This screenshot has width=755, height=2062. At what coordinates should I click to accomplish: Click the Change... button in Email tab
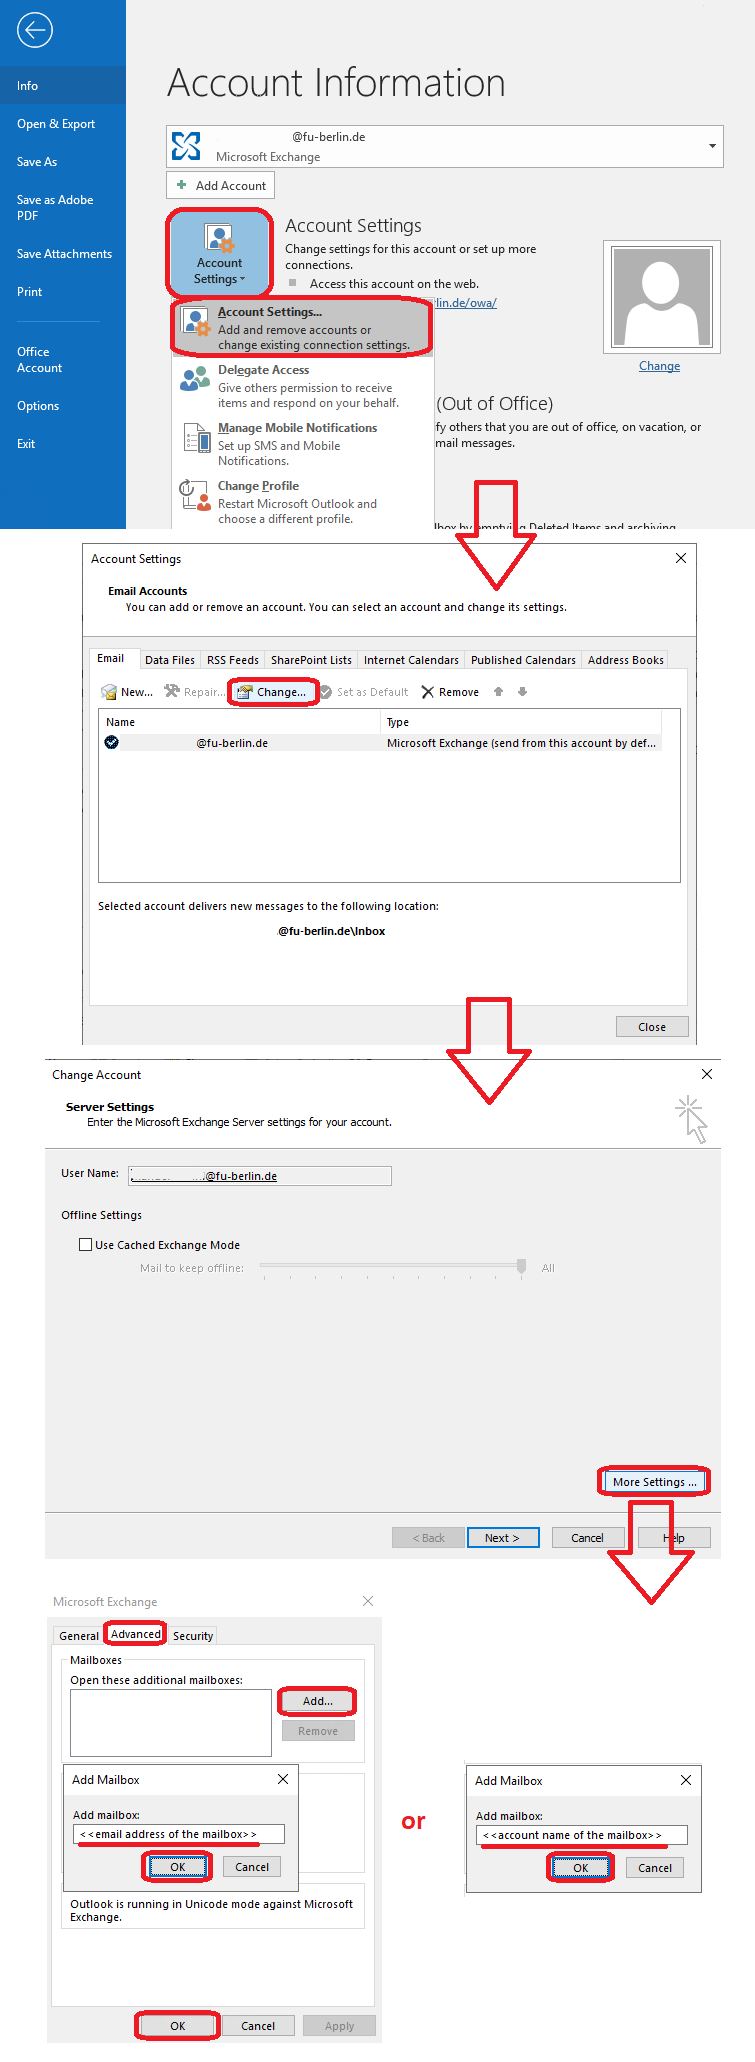click(x=273, y=692)
